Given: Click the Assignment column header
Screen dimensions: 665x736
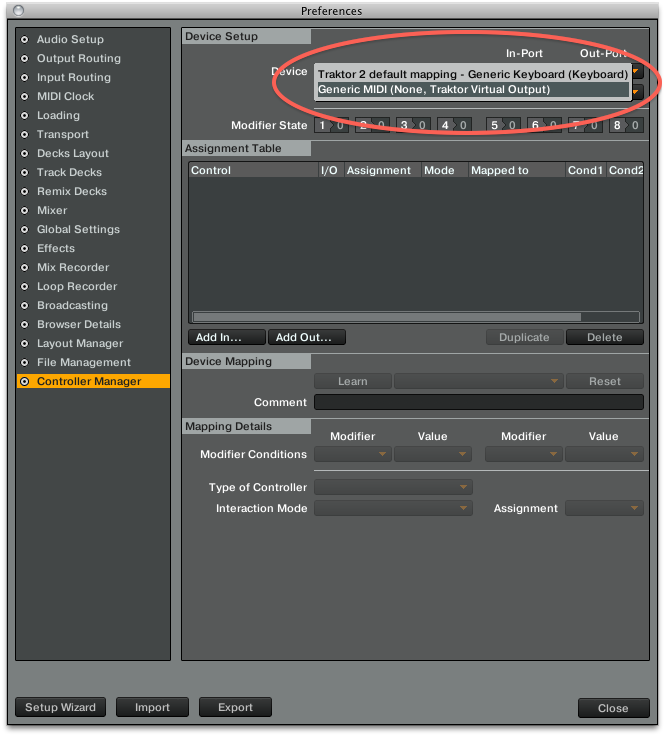Looking at the screenshot, I should click(x=383, y=170).
